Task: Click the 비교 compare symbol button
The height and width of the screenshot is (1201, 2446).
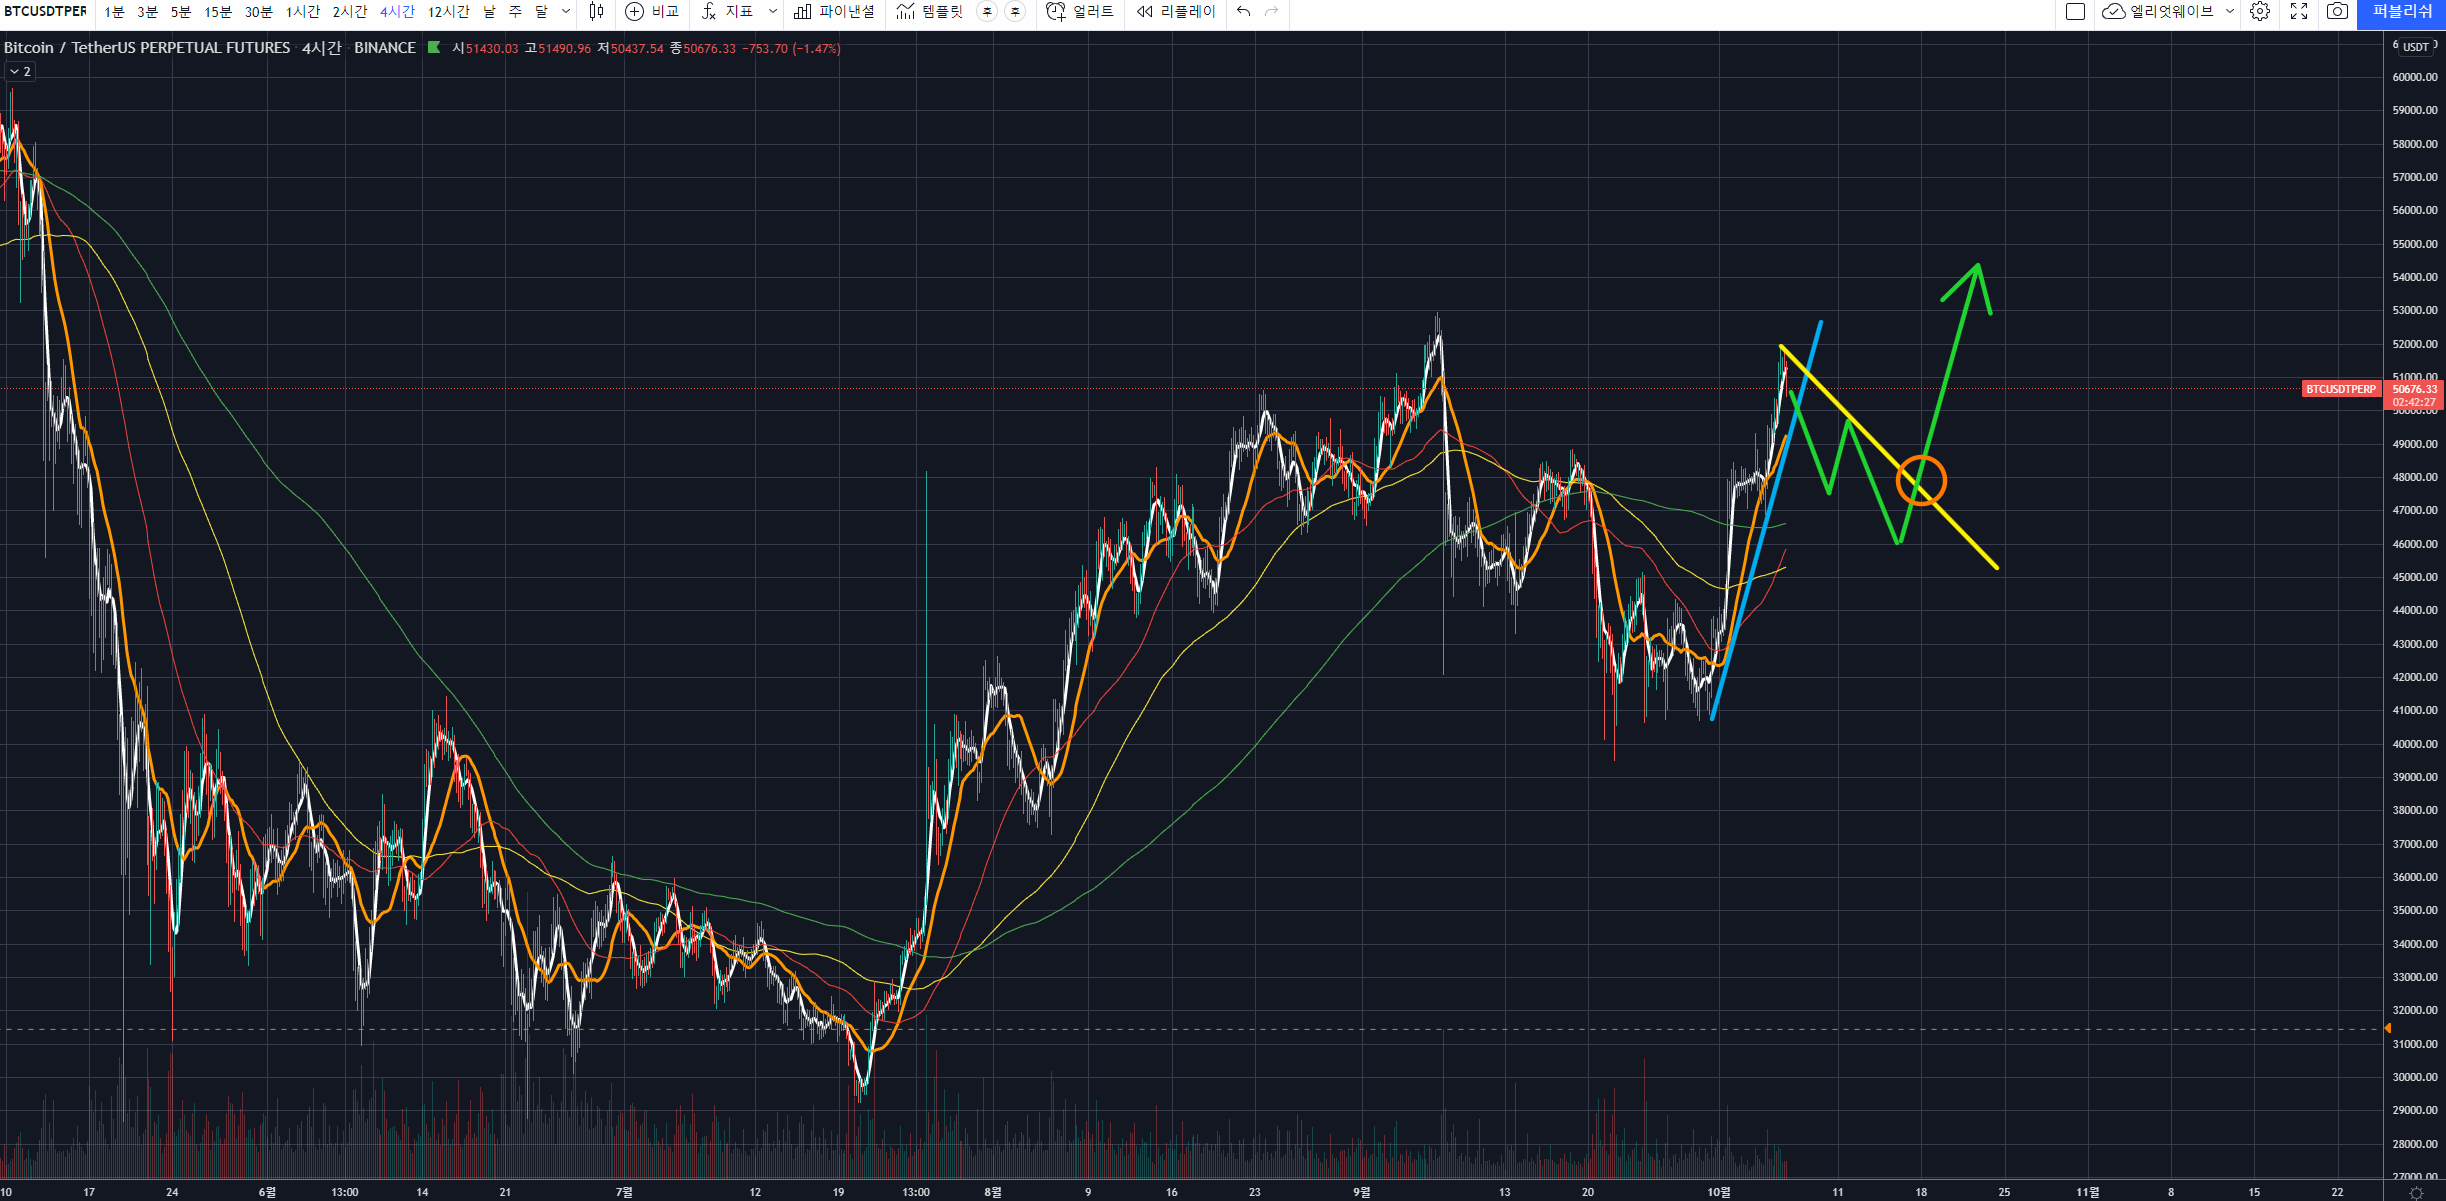Action: 652,12
